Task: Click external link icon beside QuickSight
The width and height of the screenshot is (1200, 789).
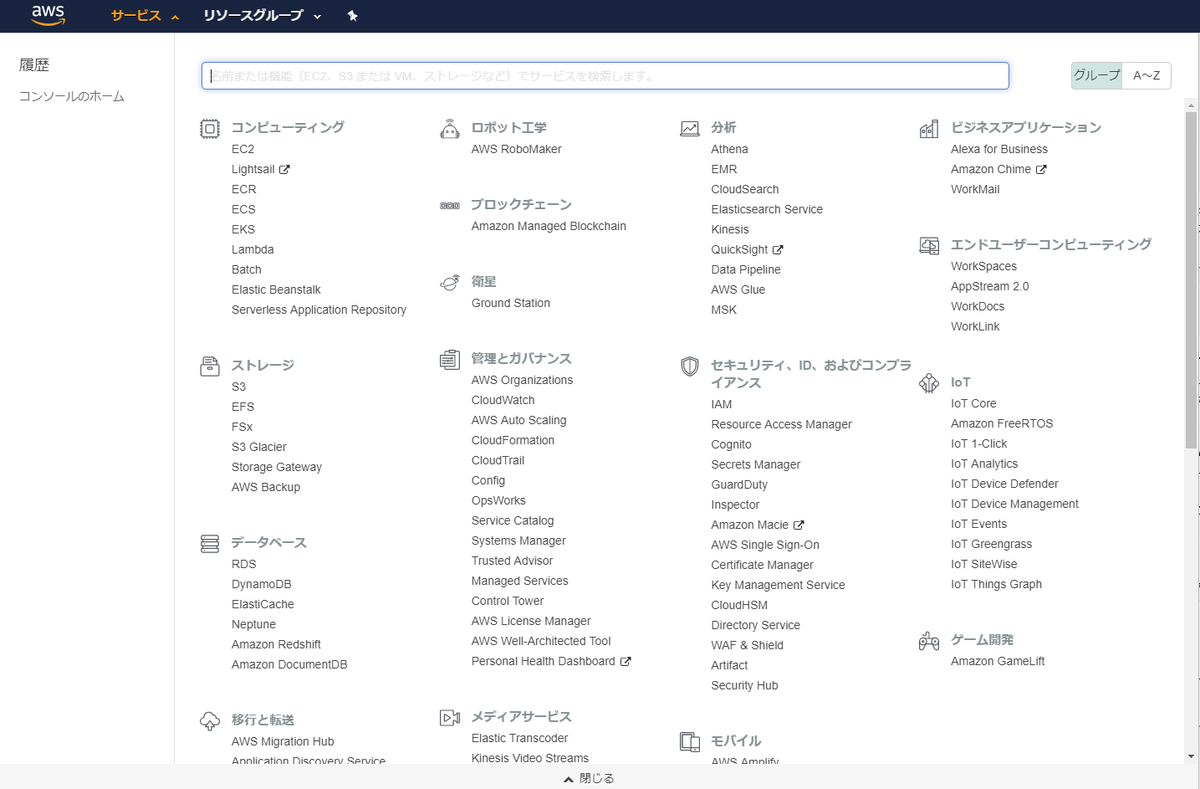Action: click(x=778, y=249)
